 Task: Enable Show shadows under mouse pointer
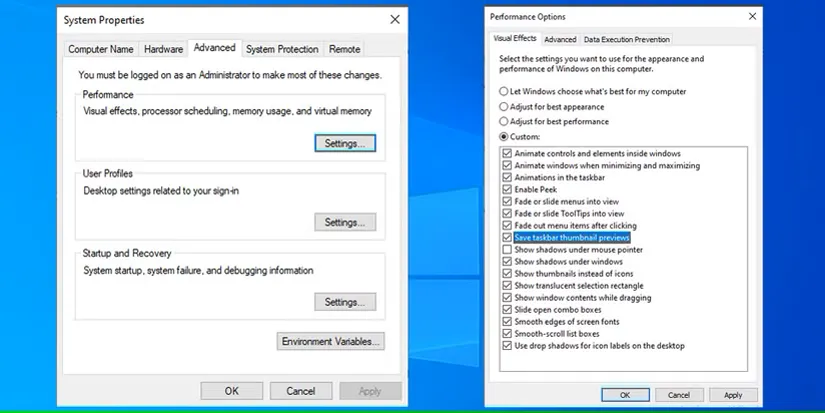point(507,250)
